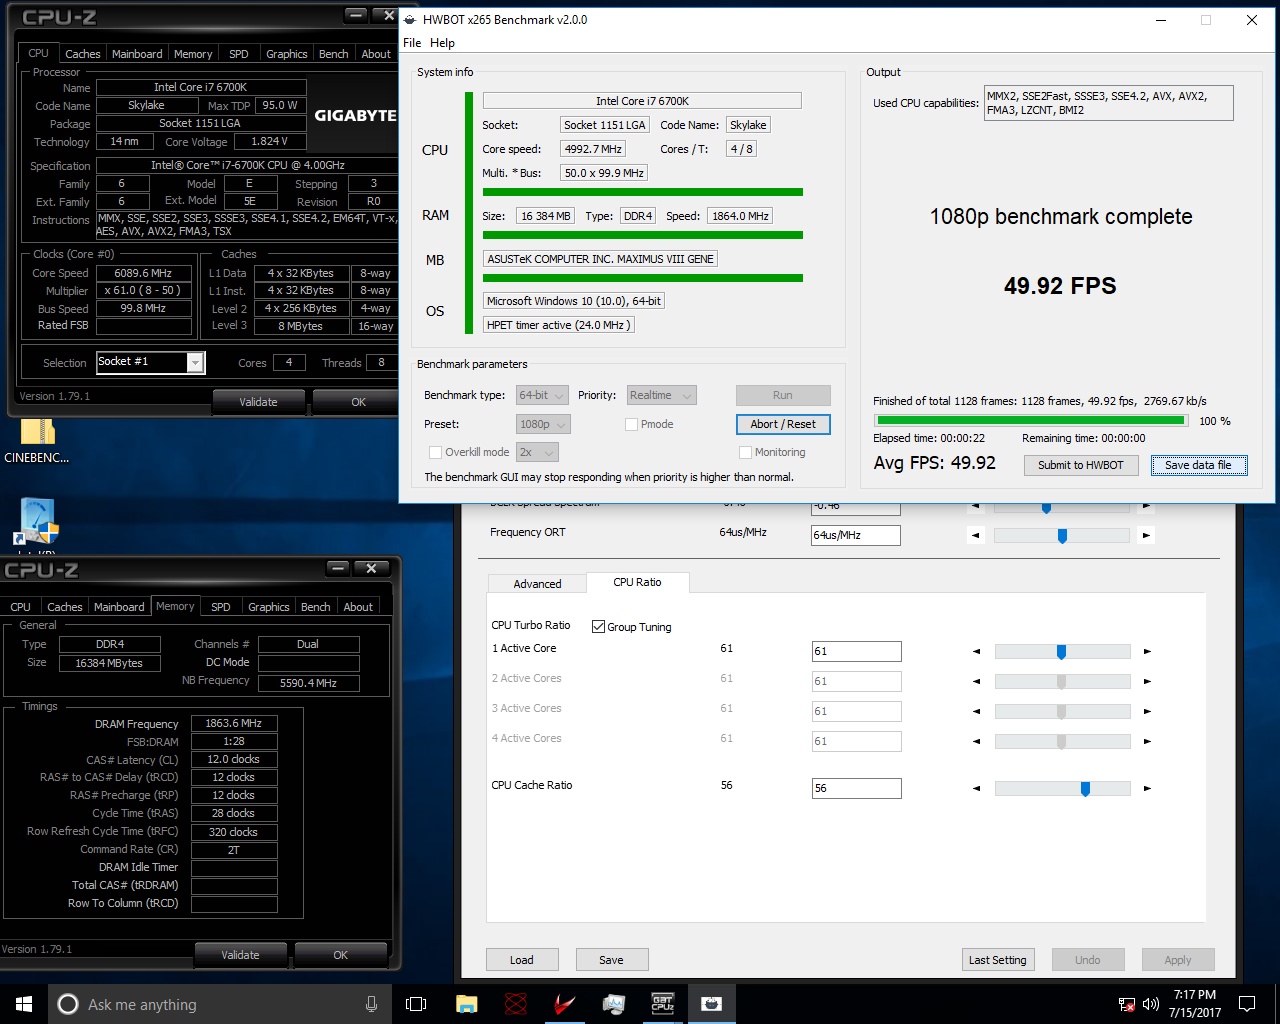
Task: Click Validate in the top CPU-Z window
Action: [258, 402]
